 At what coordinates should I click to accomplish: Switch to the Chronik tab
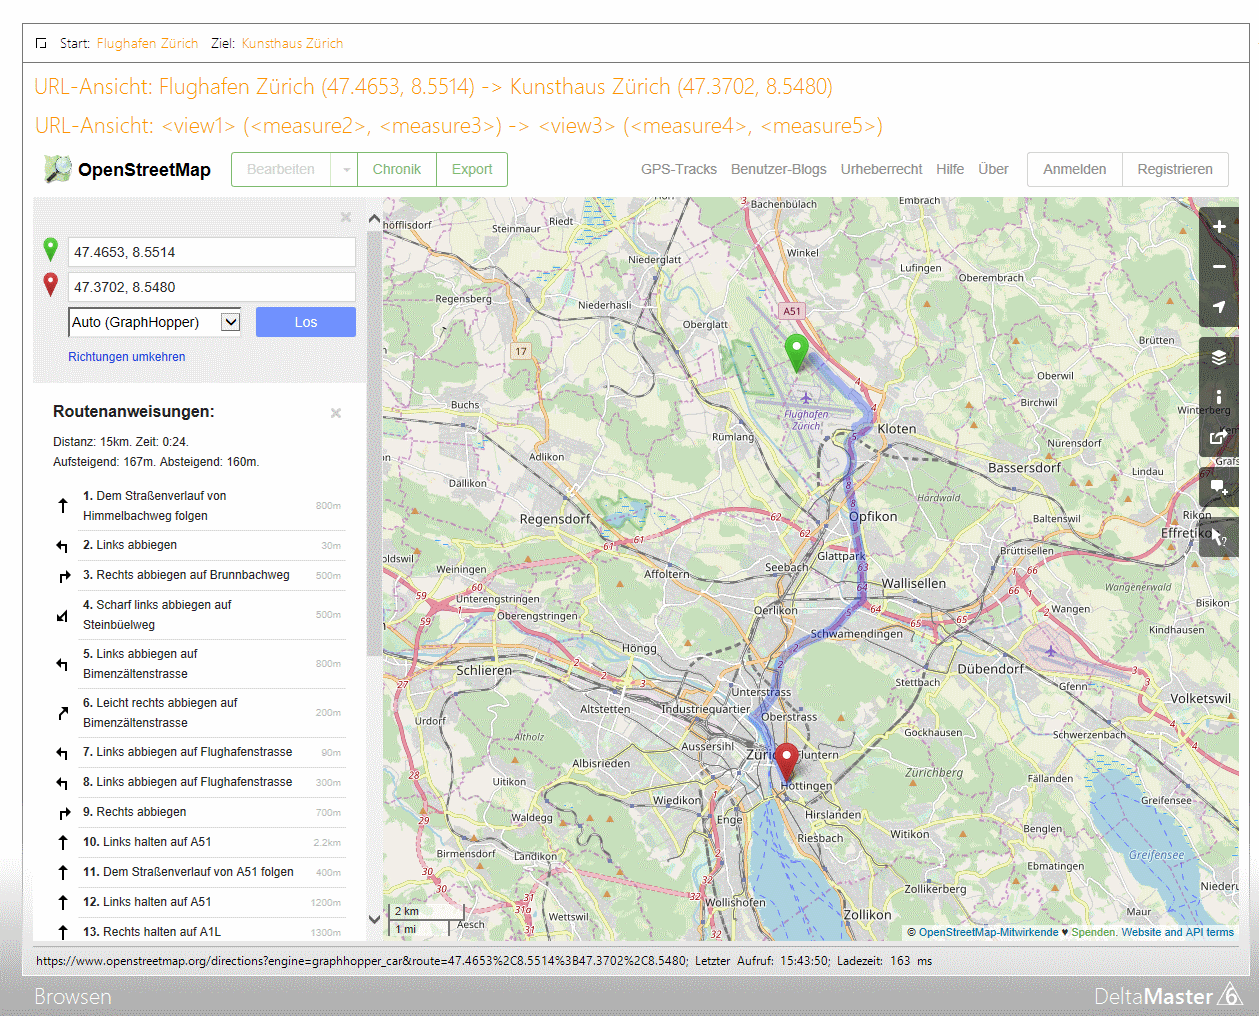[x=397, y=170]
